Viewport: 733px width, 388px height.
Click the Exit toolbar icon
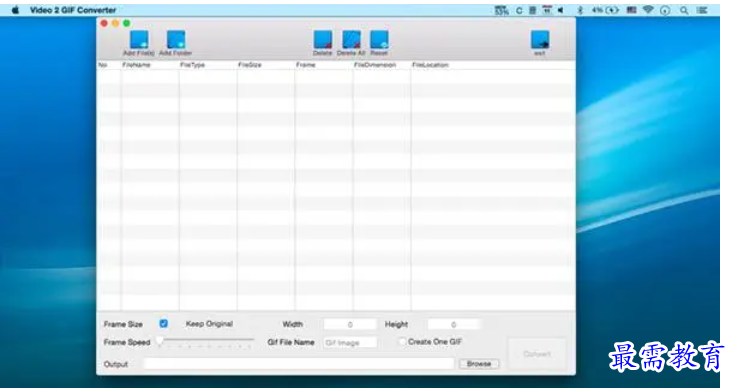540,40
